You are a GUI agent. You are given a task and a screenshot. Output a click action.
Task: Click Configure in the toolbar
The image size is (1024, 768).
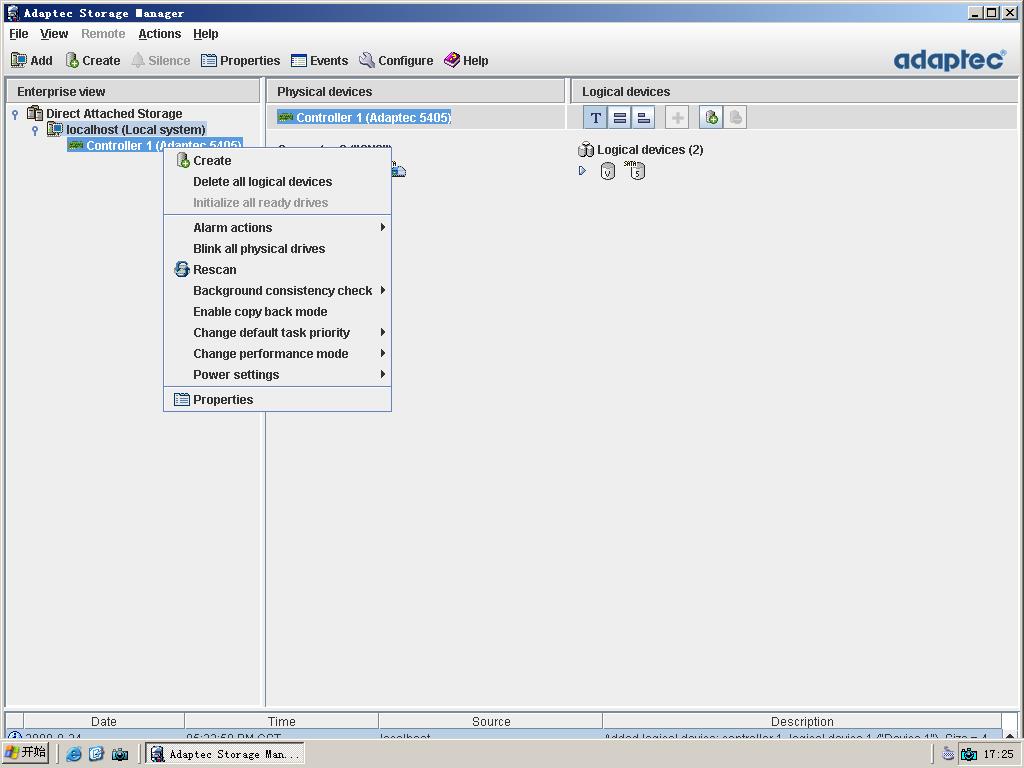(396, 60)
